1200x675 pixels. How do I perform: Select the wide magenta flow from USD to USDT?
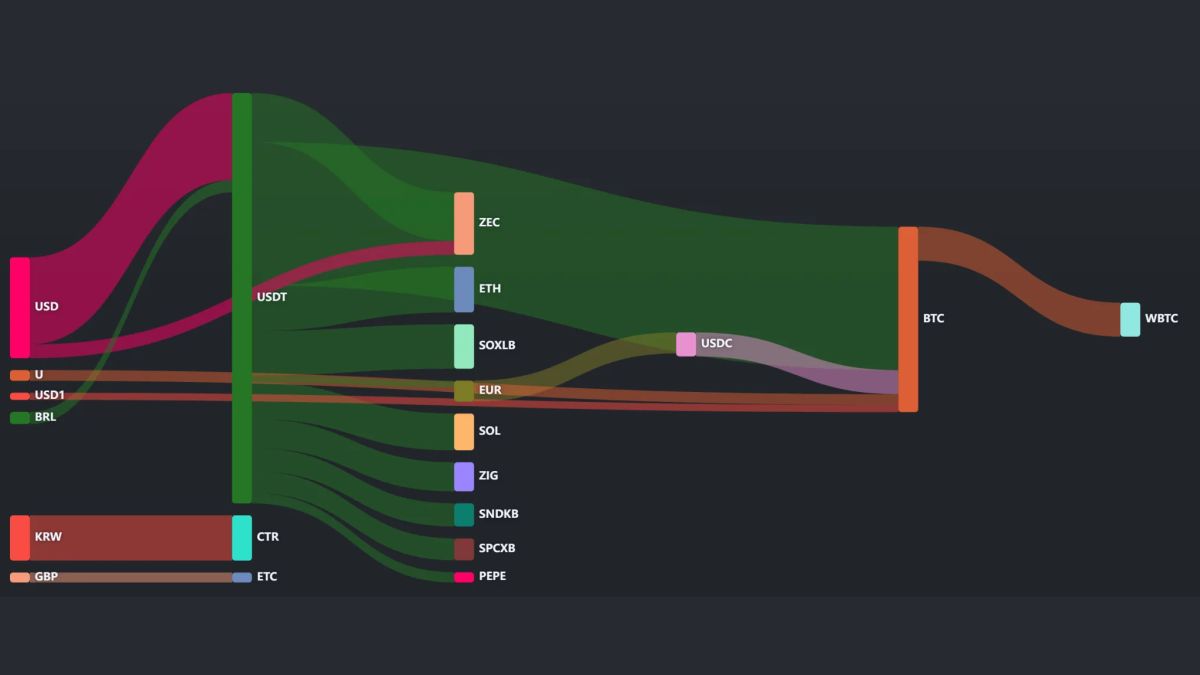click(131, 220)
